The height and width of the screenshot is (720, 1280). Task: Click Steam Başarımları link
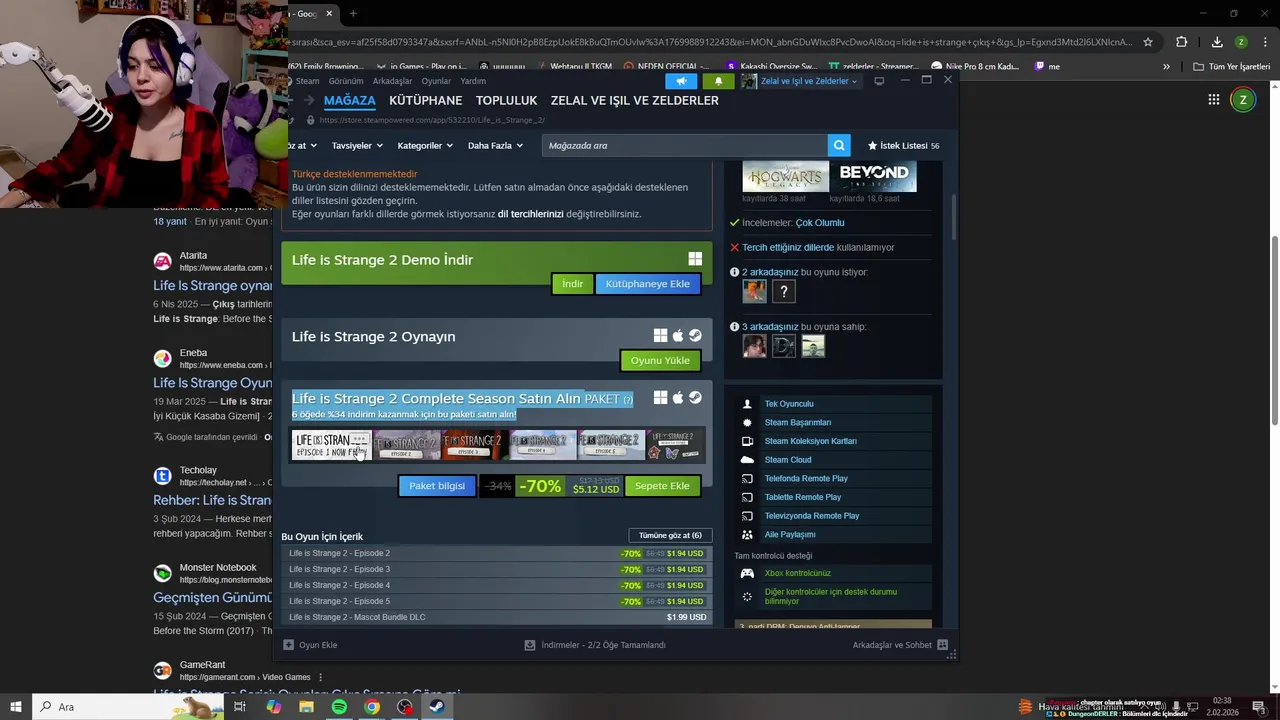797,422
